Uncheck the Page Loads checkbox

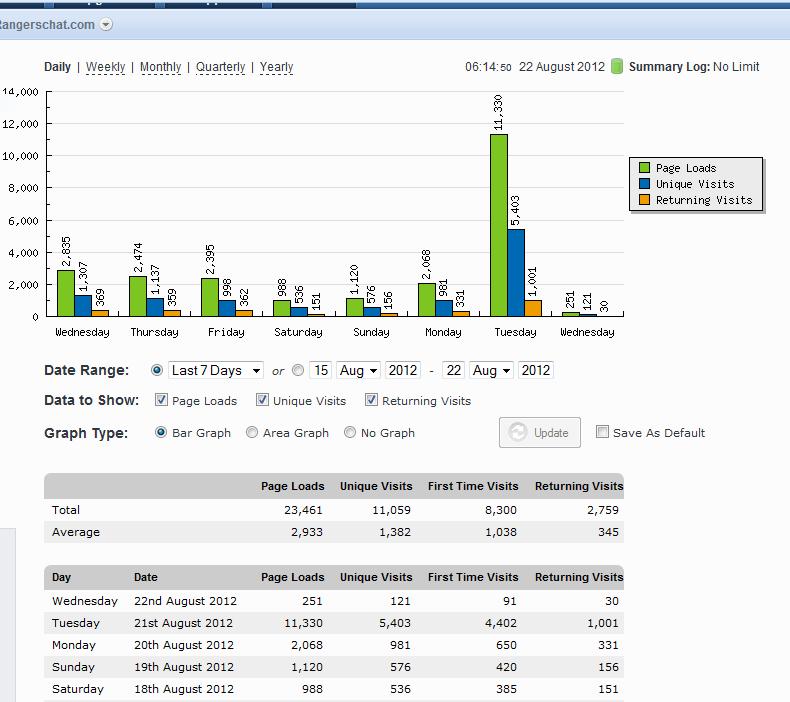[x=162, y=400]
